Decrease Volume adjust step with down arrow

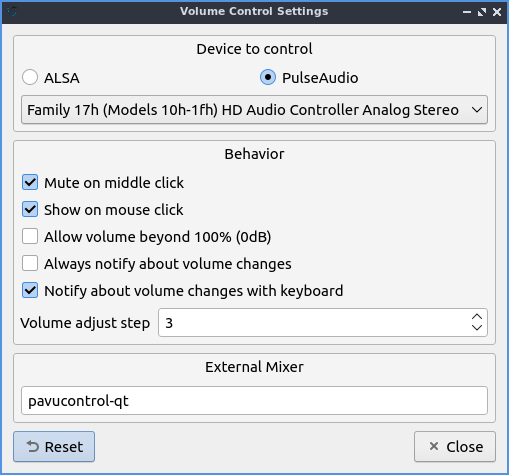[x=477, y=328]
